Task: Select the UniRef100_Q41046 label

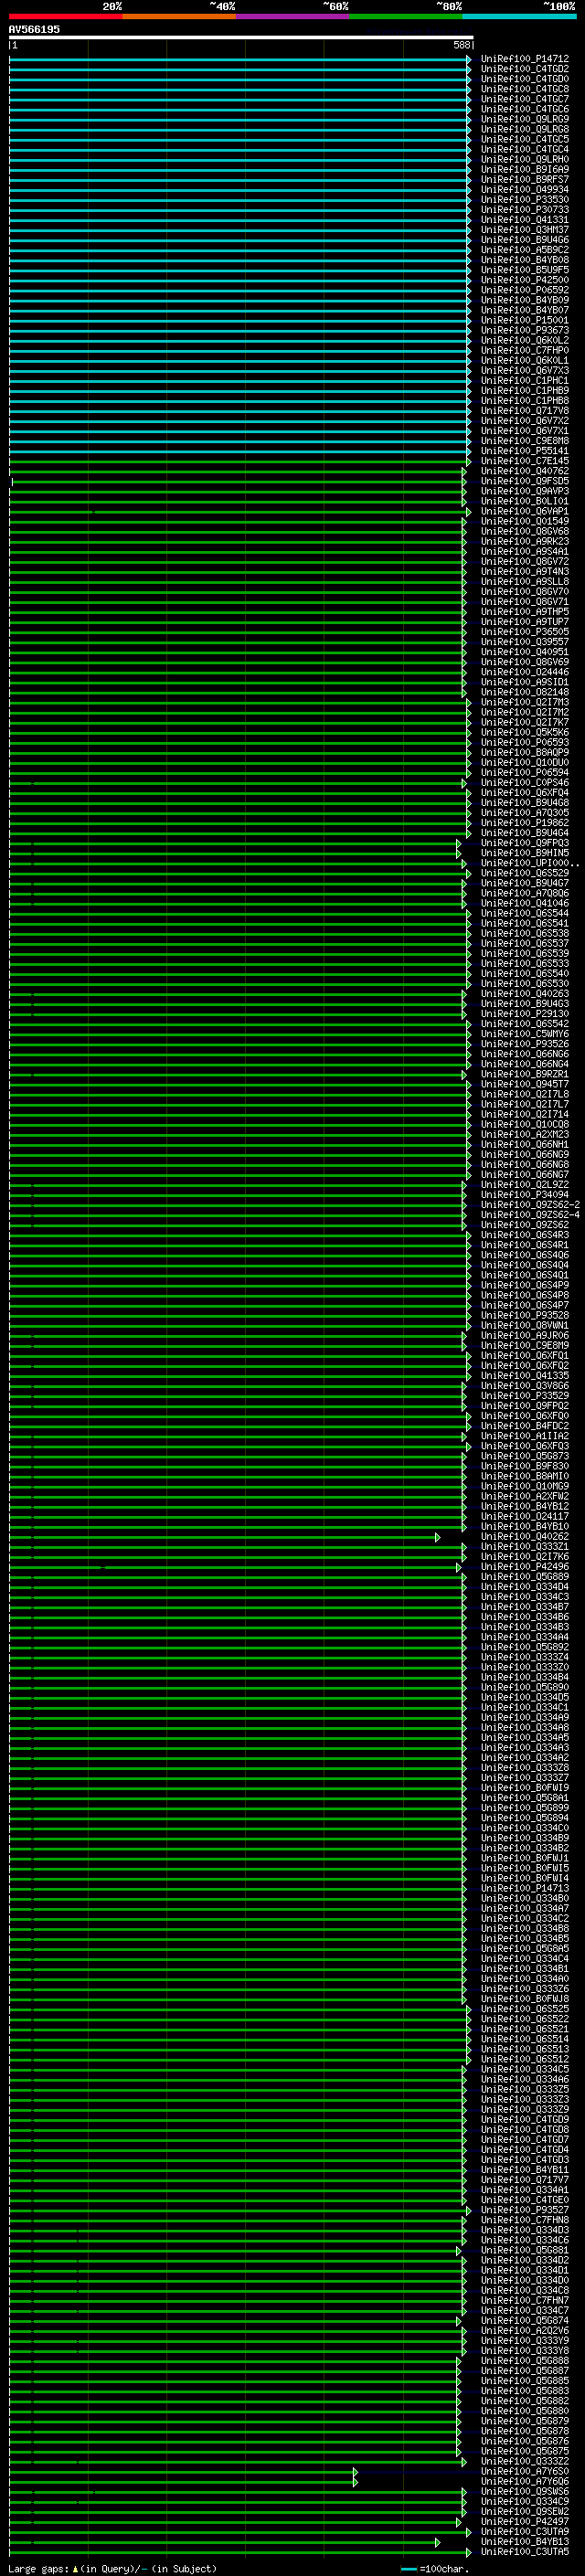Action: click(525, 903)
